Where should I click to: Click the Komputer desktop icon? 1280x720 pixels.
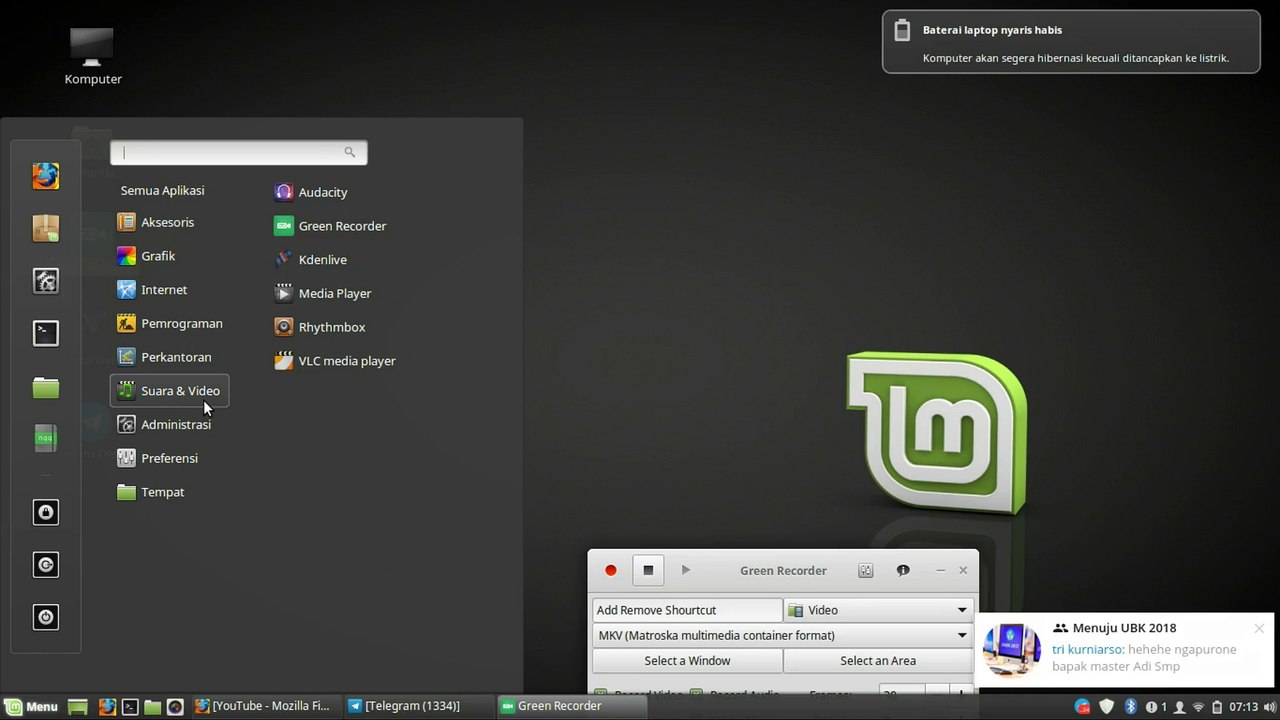coord(93,56)
